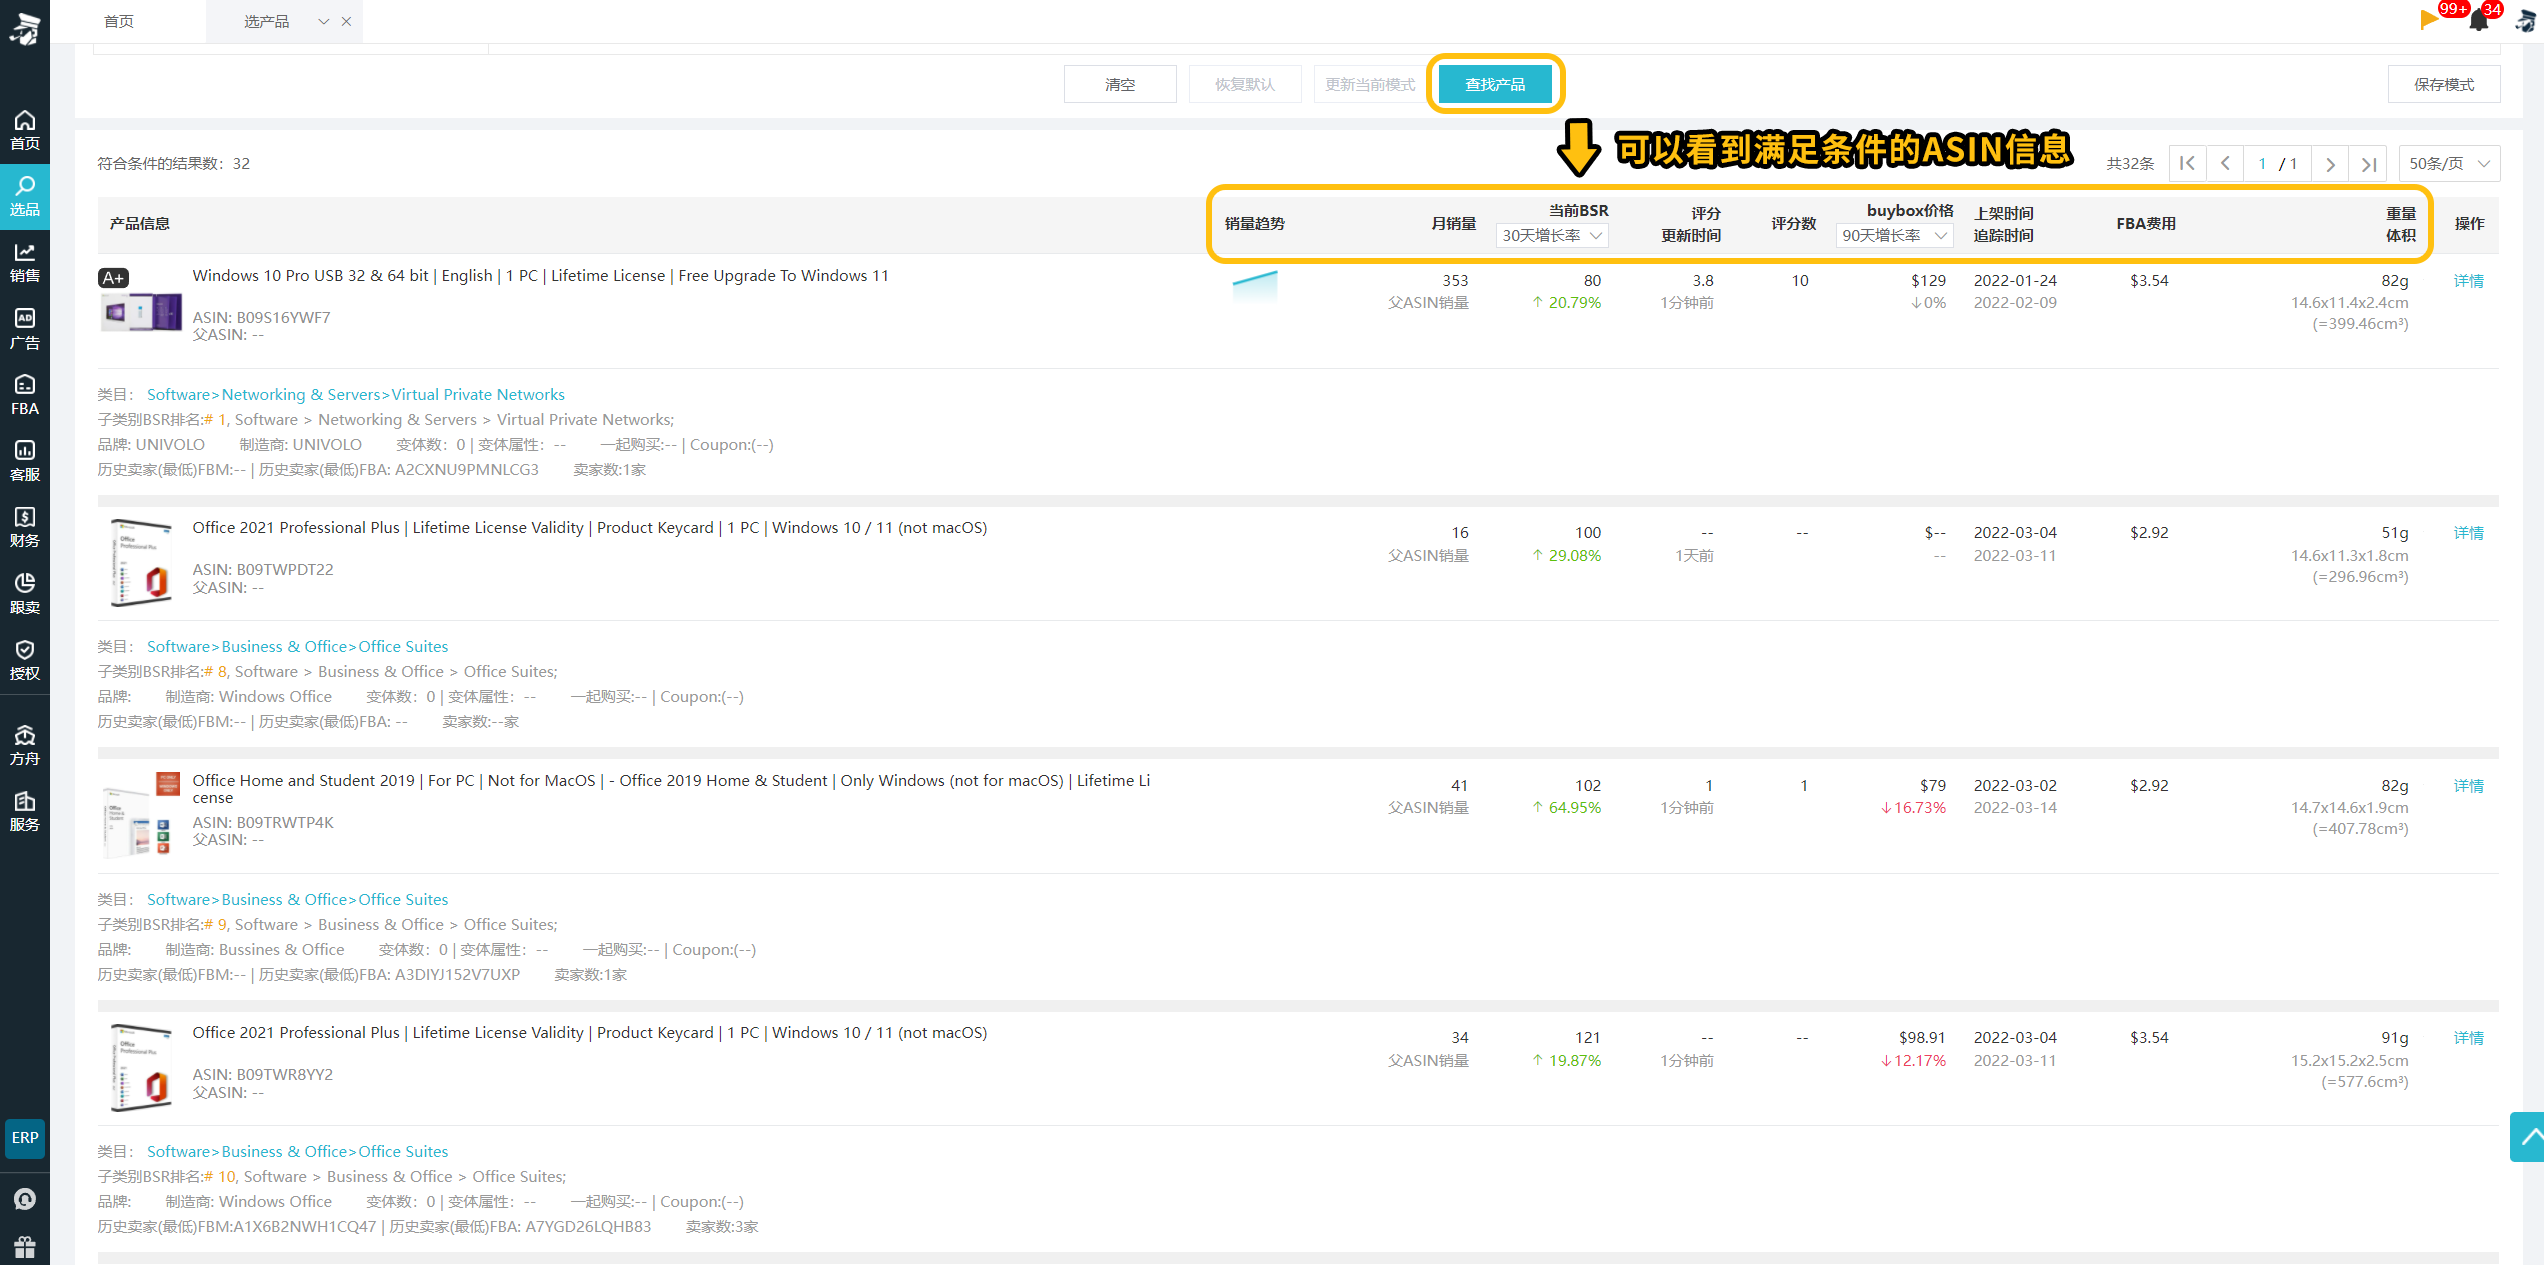Go to next results page
2544x1265 pixels.
click(x=2330, y=164)
